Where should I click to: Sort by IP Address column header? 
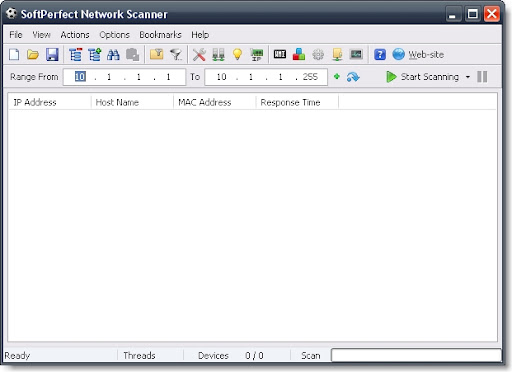50,102
